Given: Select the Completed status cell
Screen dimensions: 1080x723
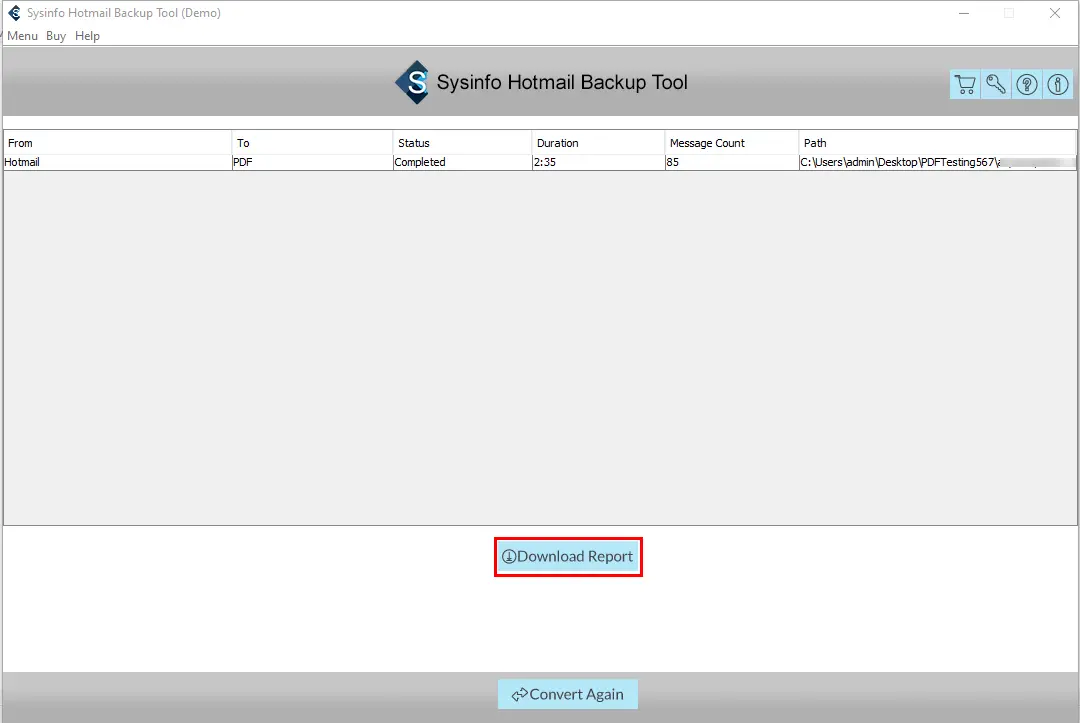Looking at the screenshot, I should pos(463,162).
